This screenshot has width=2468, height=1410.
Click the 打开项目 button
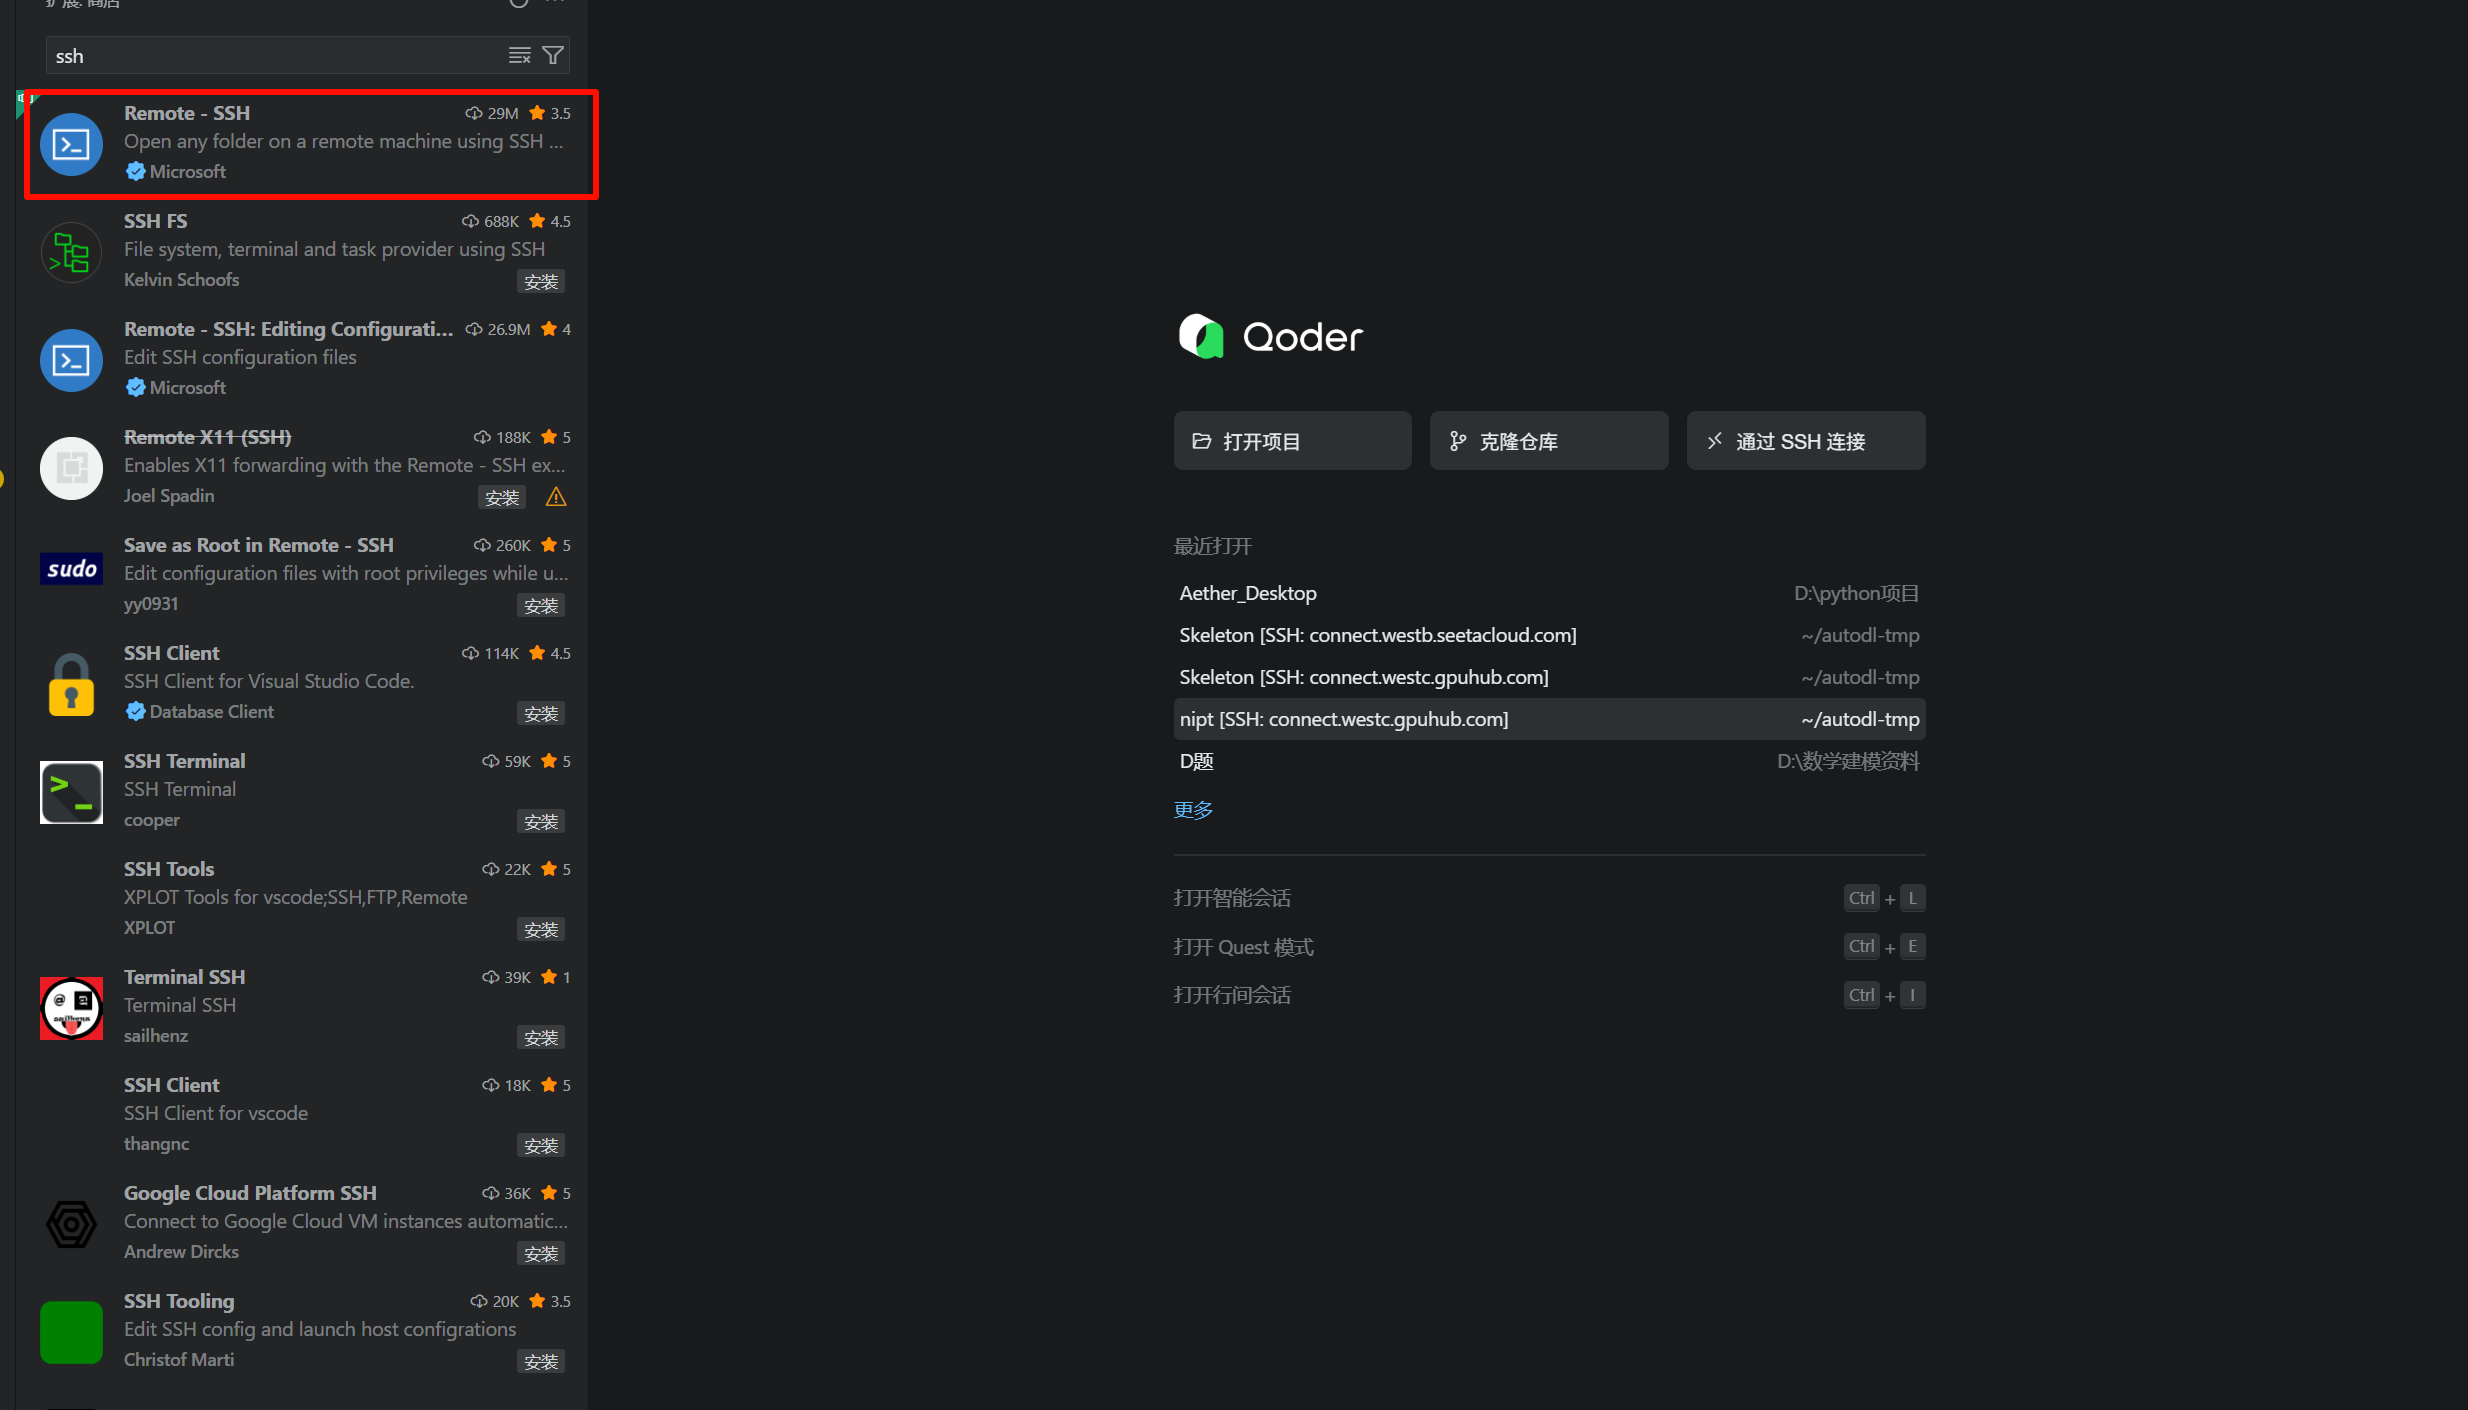1292,441
